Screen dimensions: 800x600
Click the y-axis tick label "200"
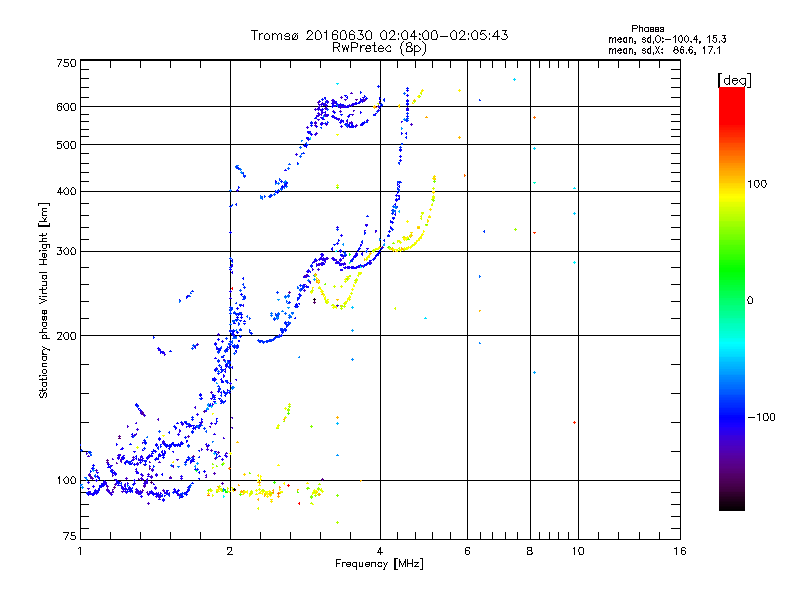(x=66, y=336)
